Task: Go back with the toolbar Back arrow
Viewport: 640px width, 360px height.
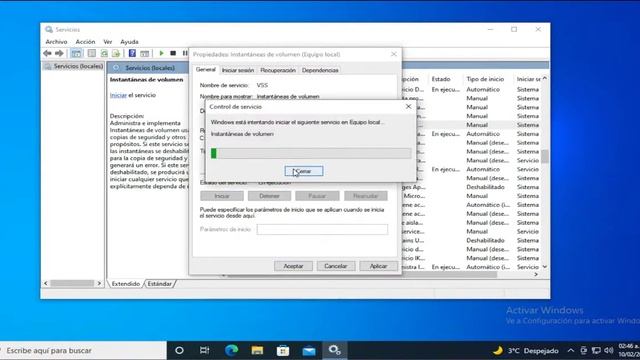Action: point(47,53)
